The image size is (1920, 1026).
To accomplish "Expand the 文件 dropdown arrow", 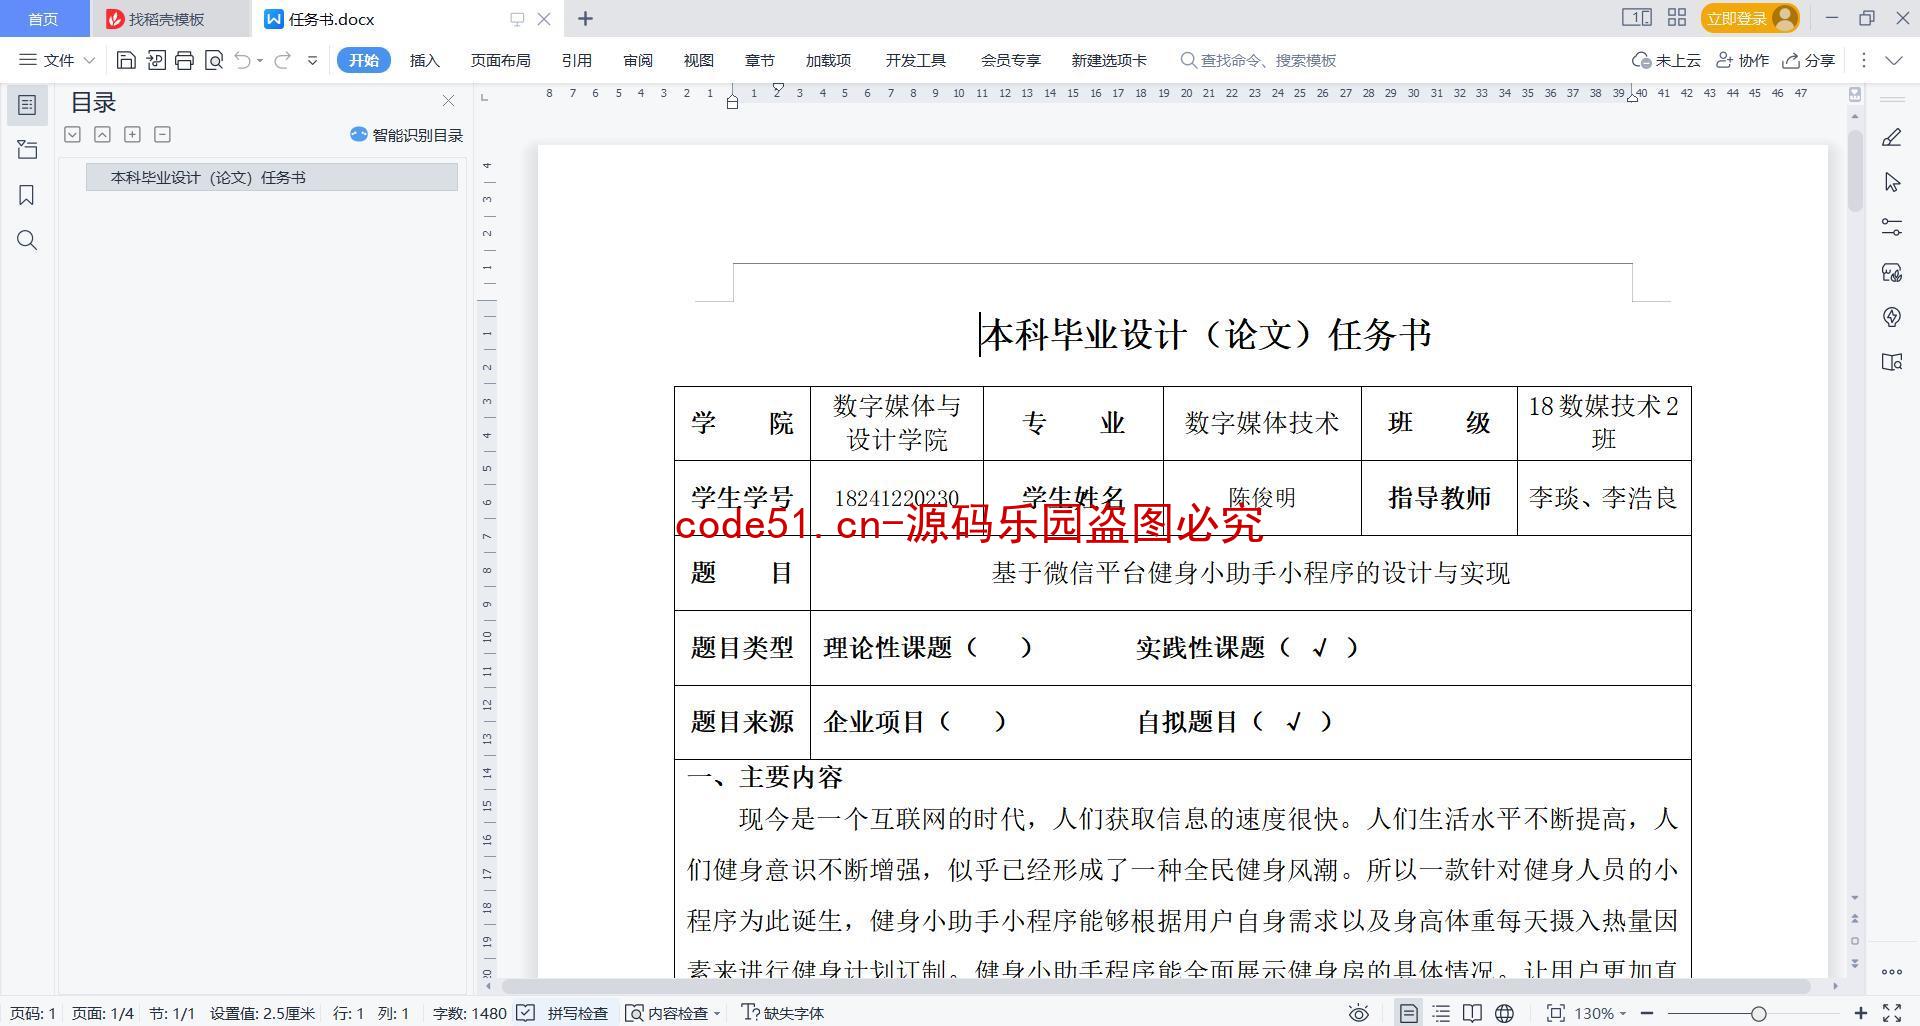I will [x=89, y=60].
